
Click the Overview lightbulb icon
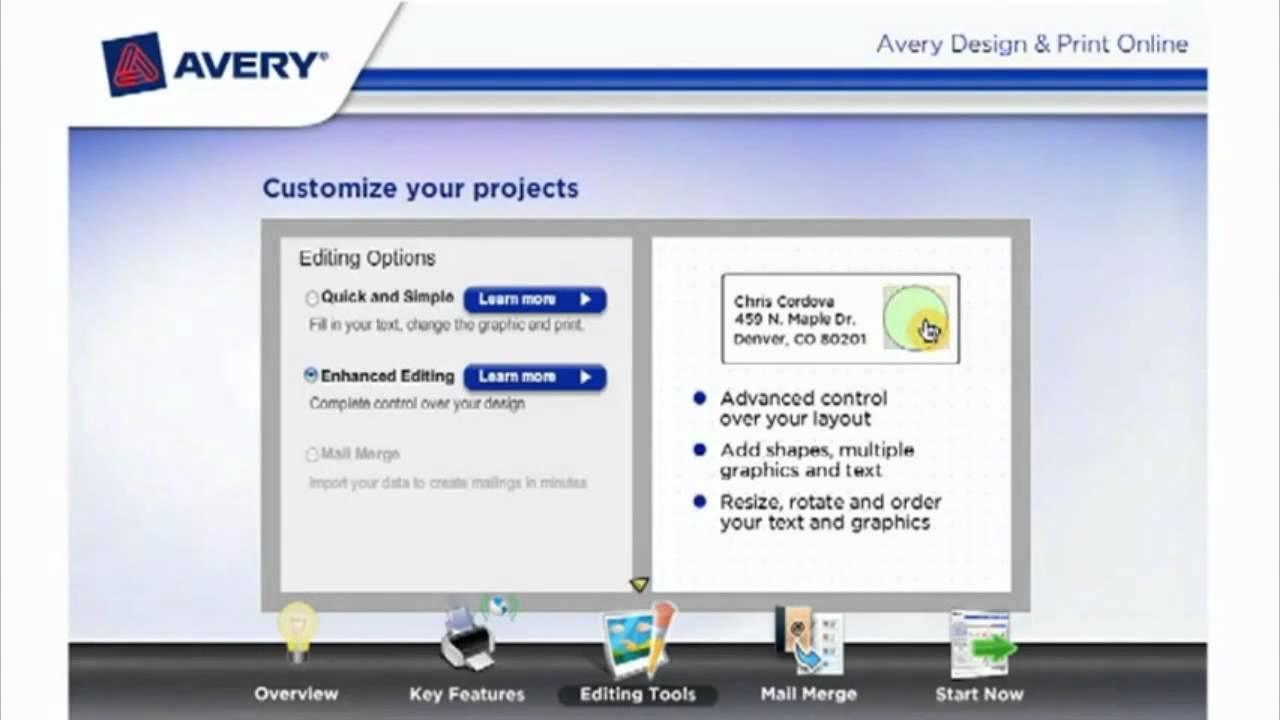[x=297, y=632]
